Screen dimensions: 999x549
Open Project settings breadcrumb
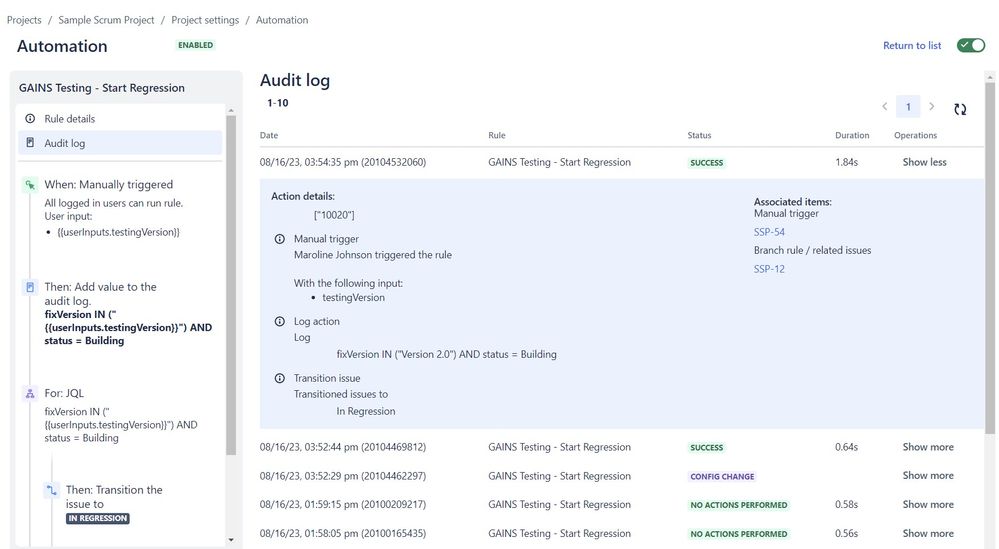click(205, 20)
